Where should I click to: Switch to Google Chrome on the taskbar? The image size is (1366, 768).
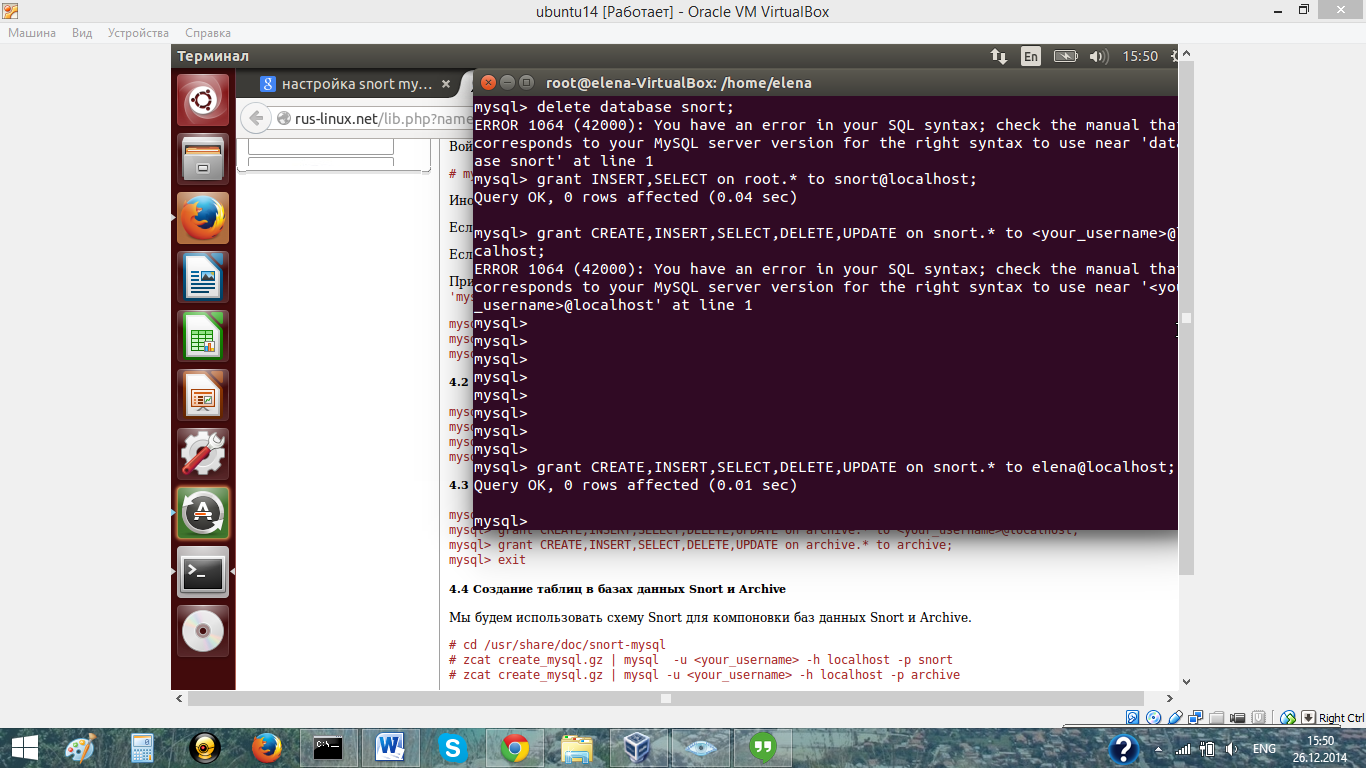(x=515, y=748)
